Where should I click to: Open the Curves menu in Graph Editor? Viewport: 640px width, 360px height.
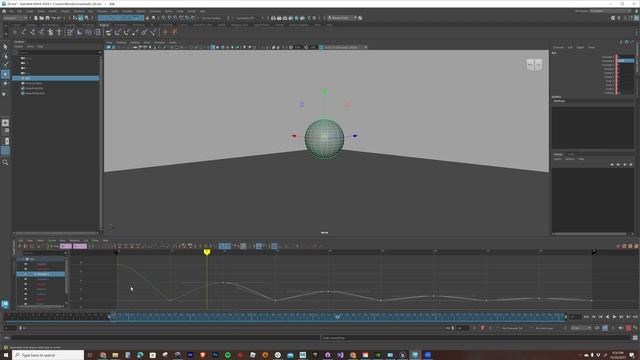[x=52, y=241]
